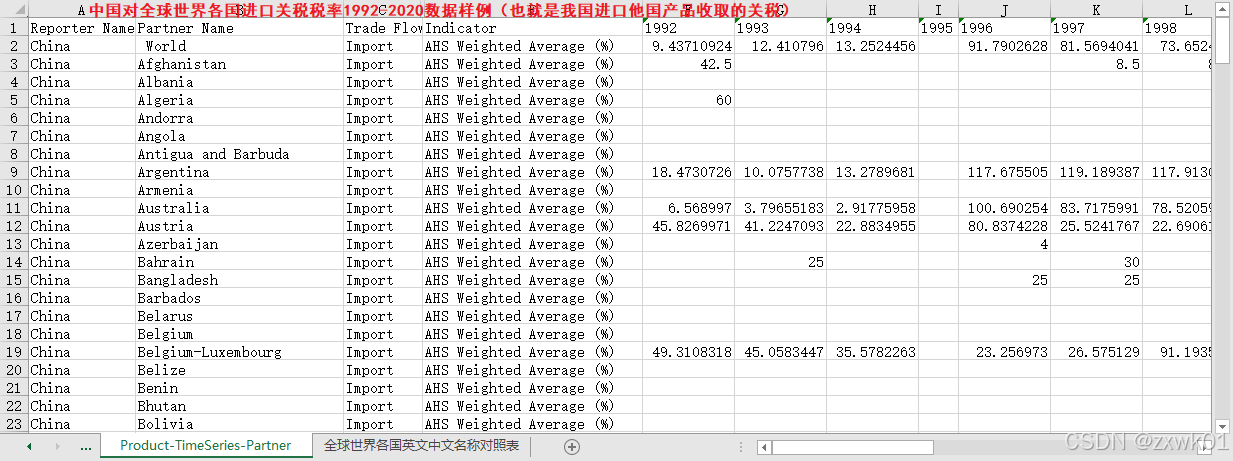The width and height of the screenshot is (1233, 461).
Task: Click the value 49.3108318 in Belgium-Luxembourg row
Action: click(x=689, y=352)
